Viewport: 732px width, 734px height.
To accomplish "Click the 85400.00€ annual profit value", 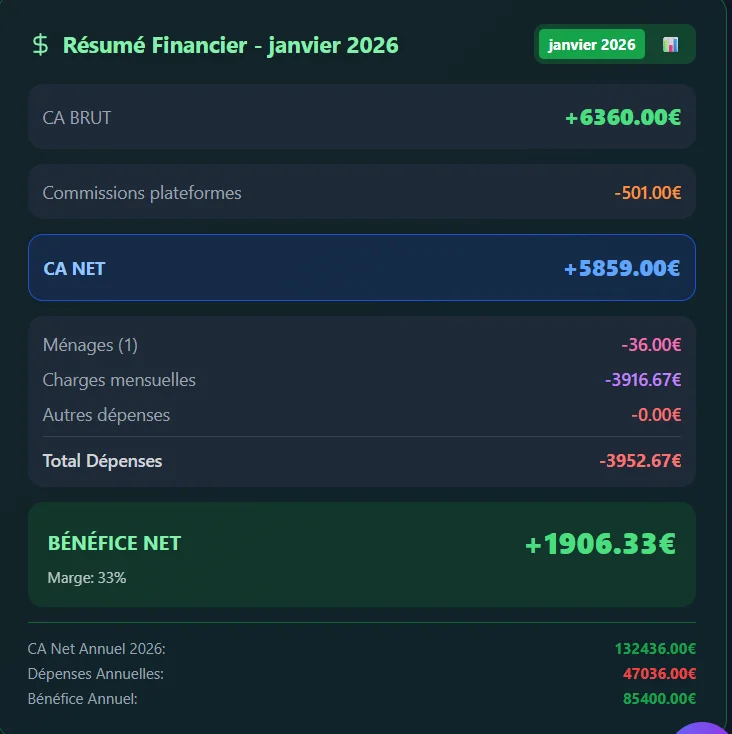I will [659, 698].
